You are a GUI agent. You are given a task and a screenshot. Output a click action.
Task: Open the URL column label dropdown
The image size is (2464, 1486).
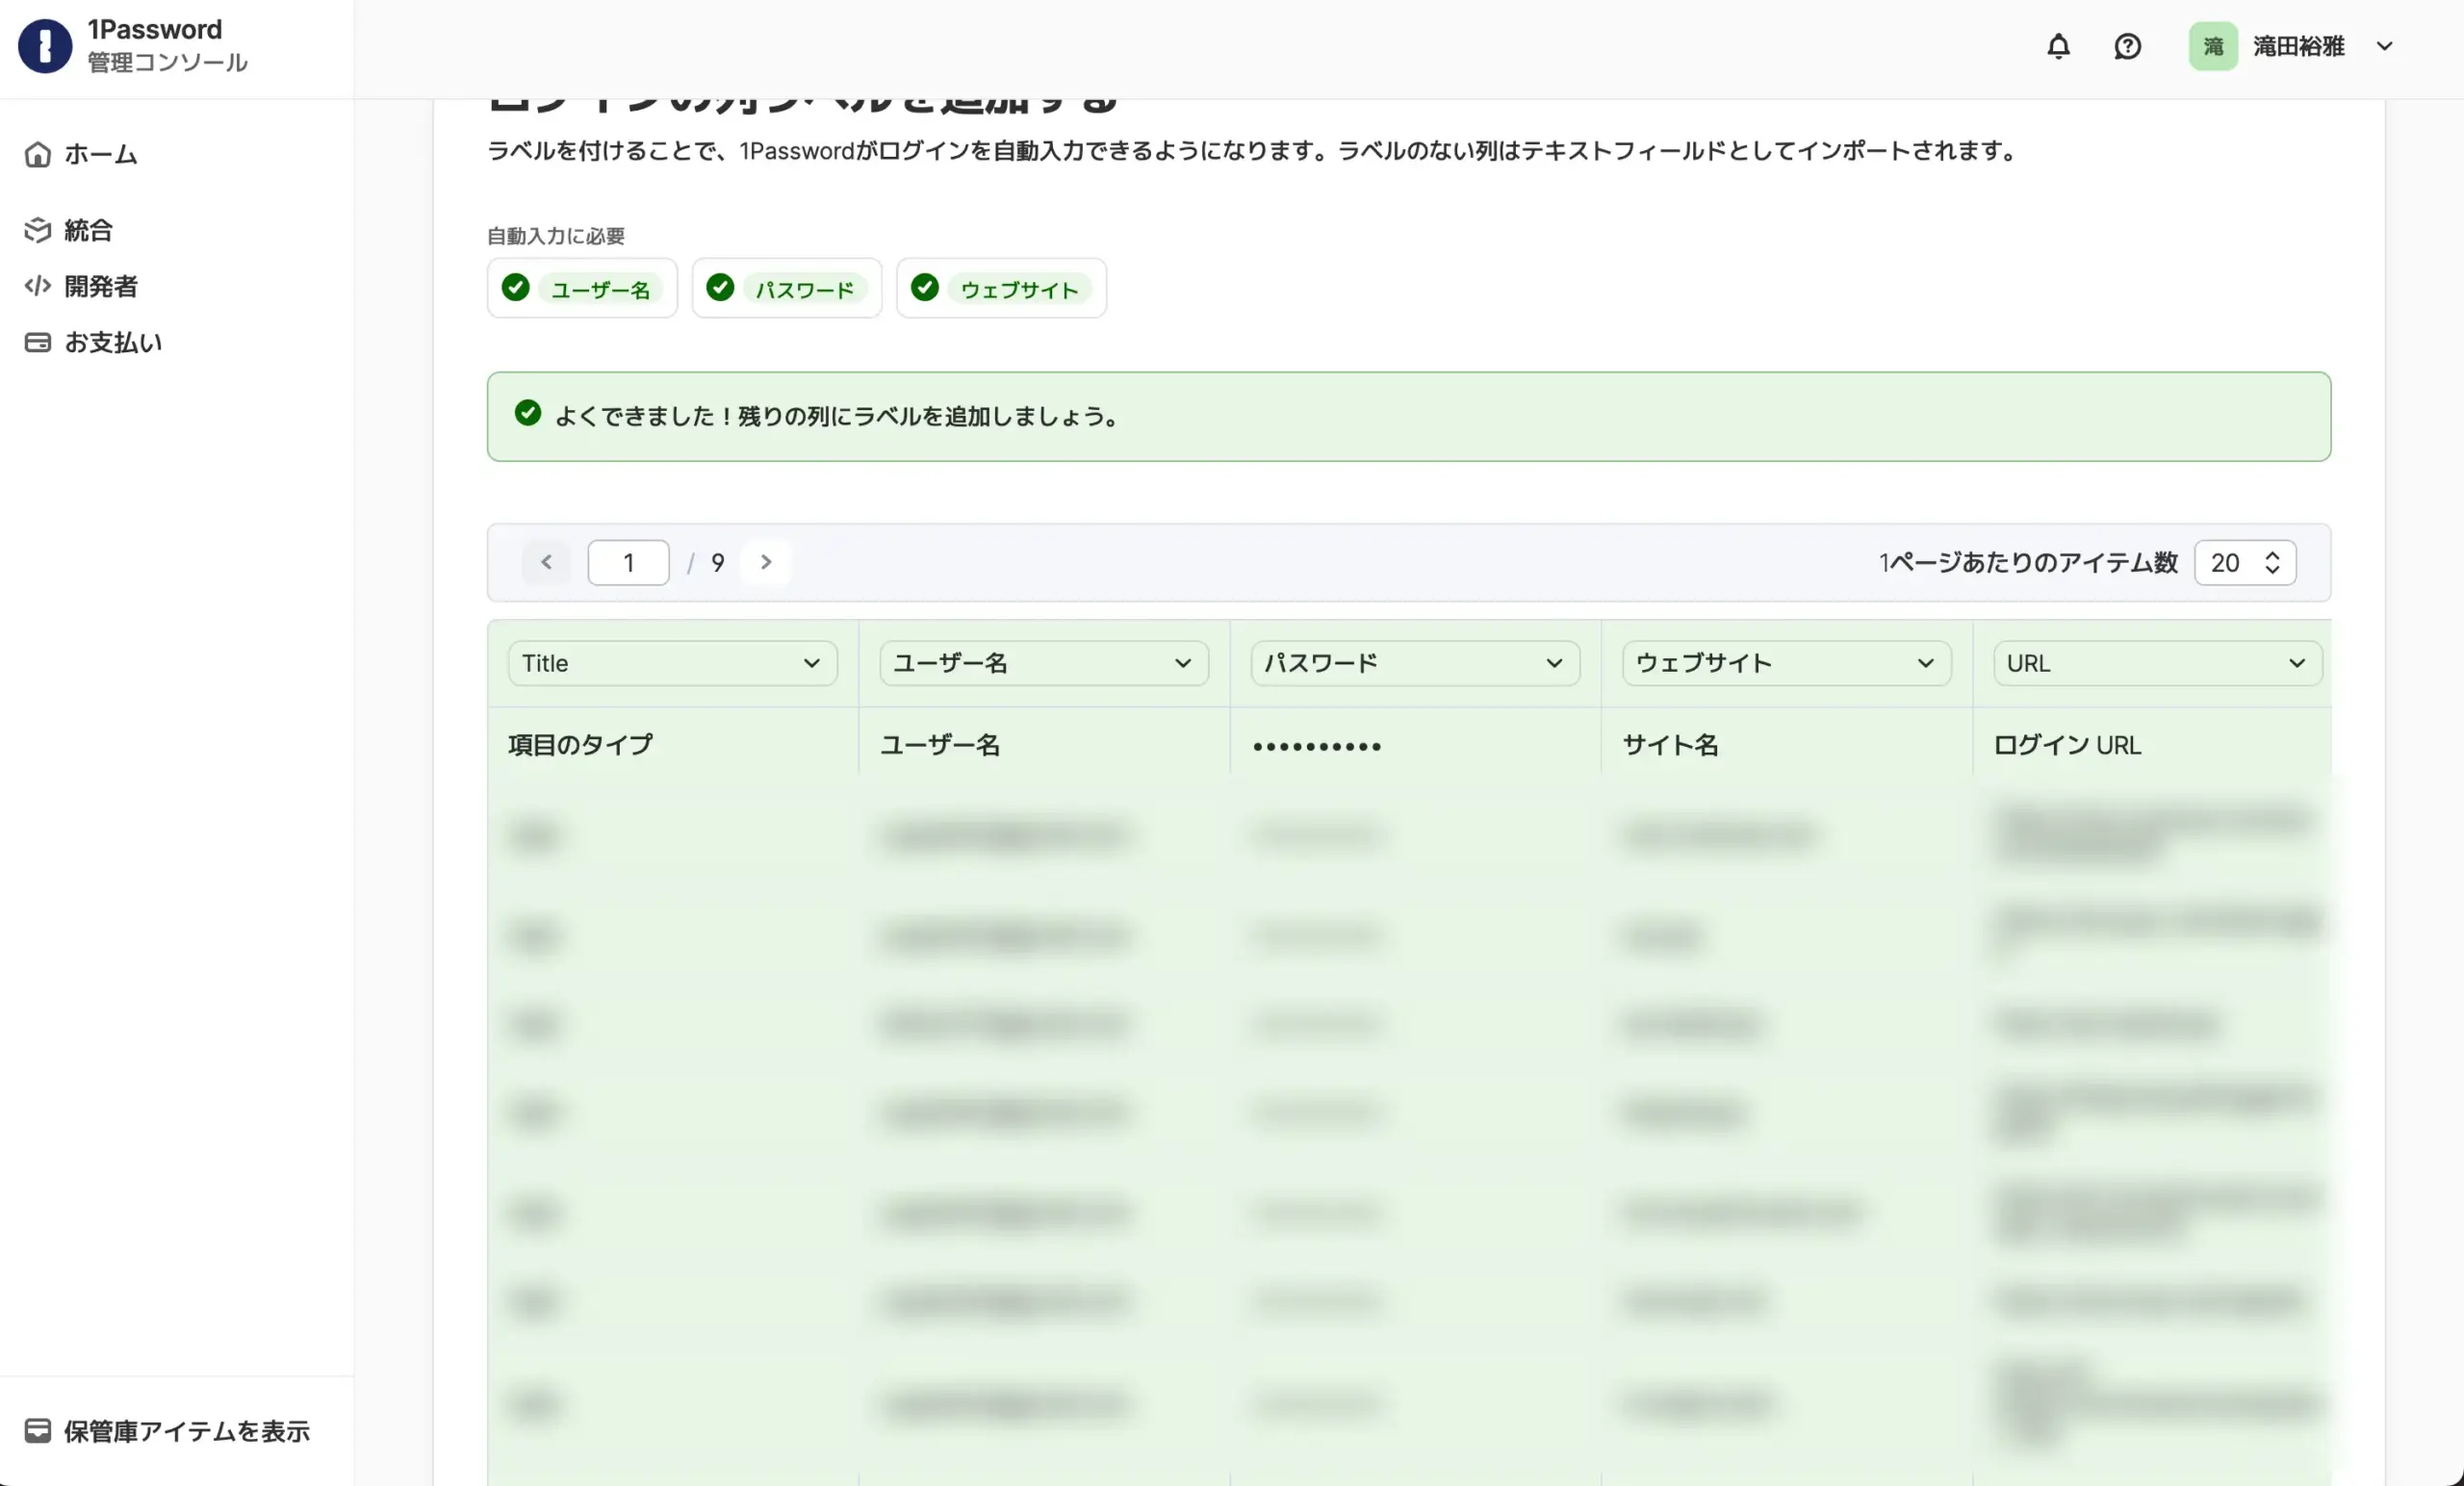pos(2157,663)
